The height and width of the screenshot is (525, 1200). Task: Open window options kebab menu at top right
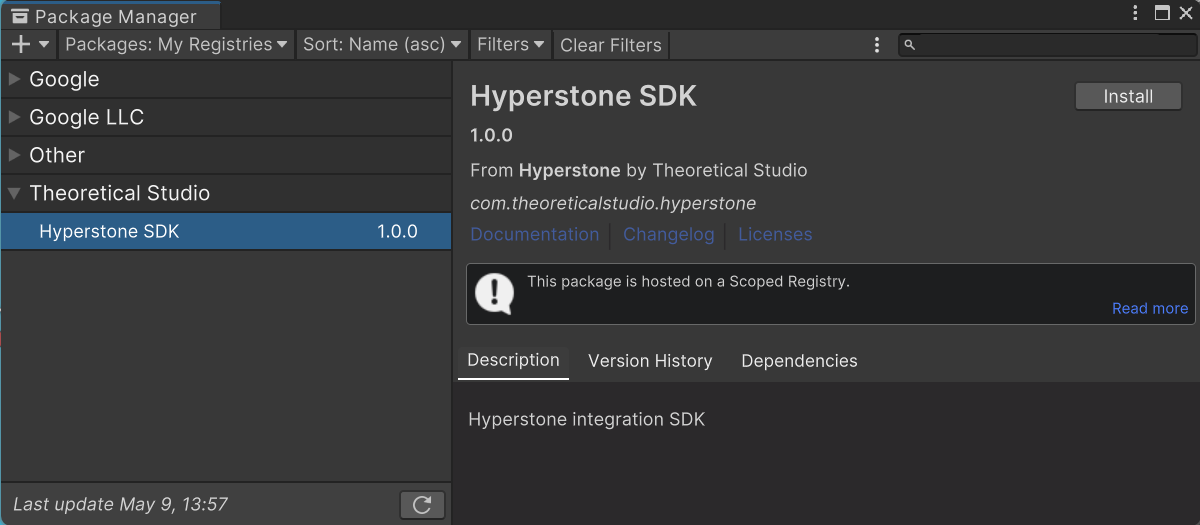pyautogui.click(x=1136, y=13)
